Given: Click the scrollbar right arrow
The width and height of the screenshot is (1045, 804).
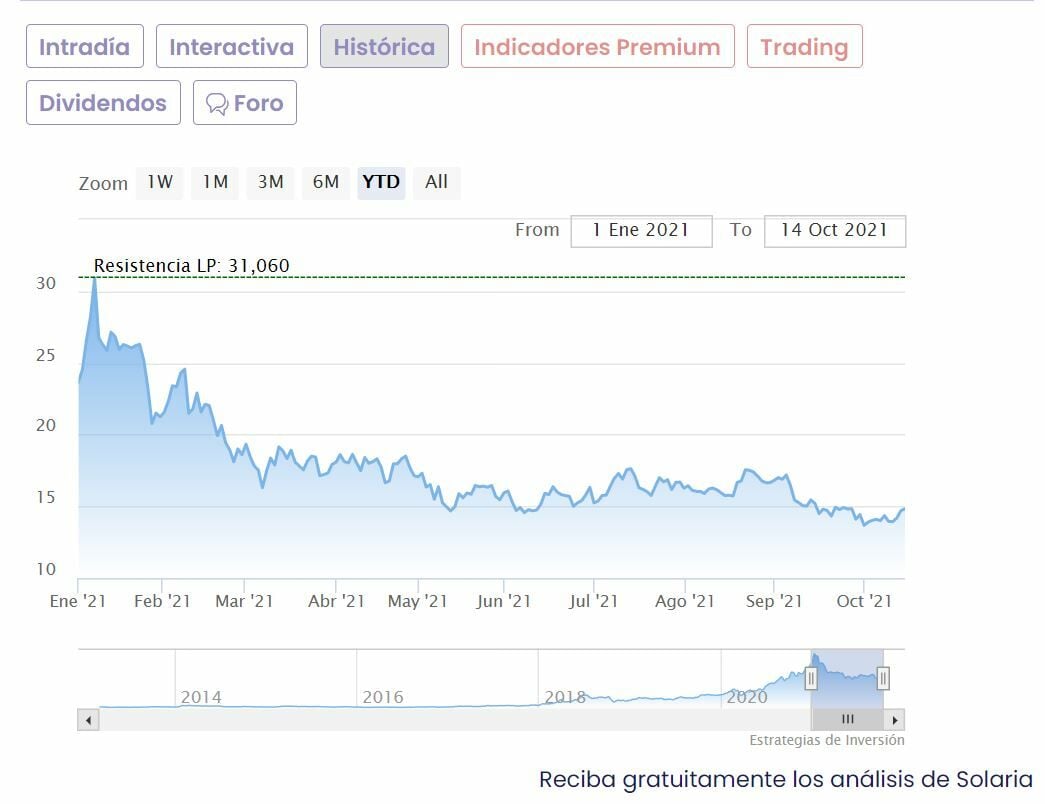Looking at the screenshot, I should pyautogui.click(x=895, y=720).
